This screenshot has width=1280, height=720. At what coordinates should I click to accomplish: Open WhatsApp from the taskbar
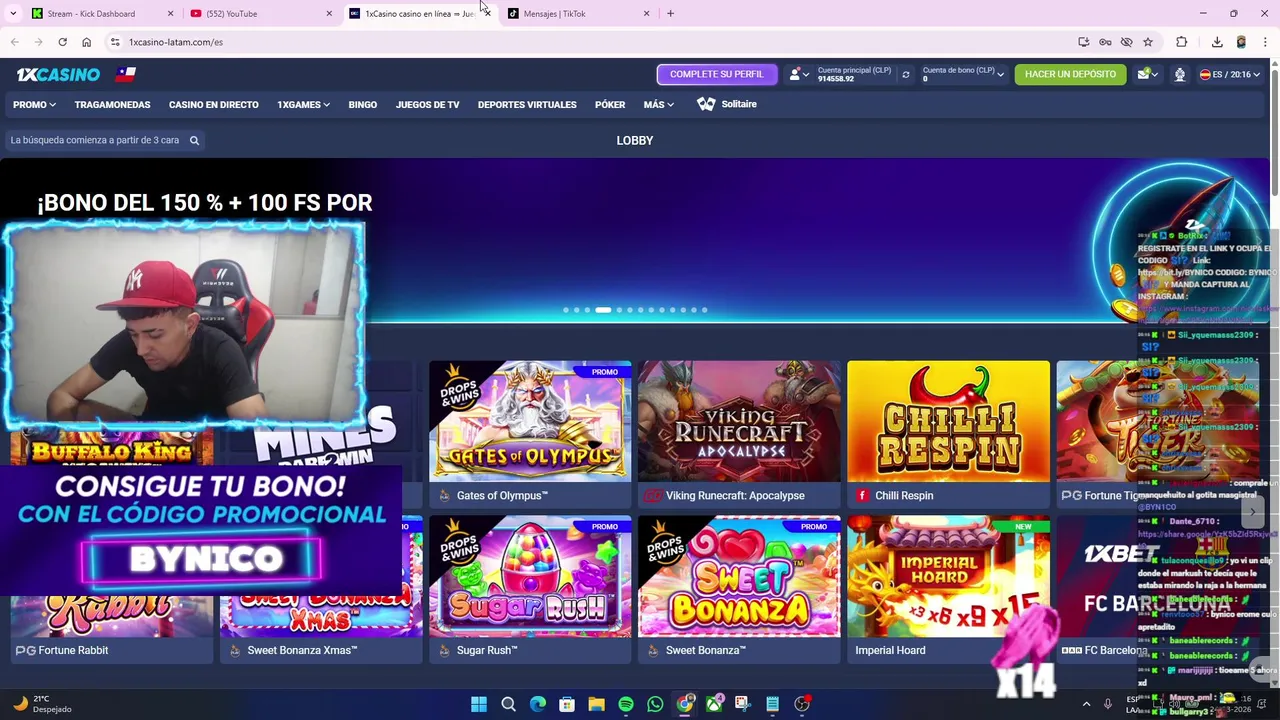655,704
